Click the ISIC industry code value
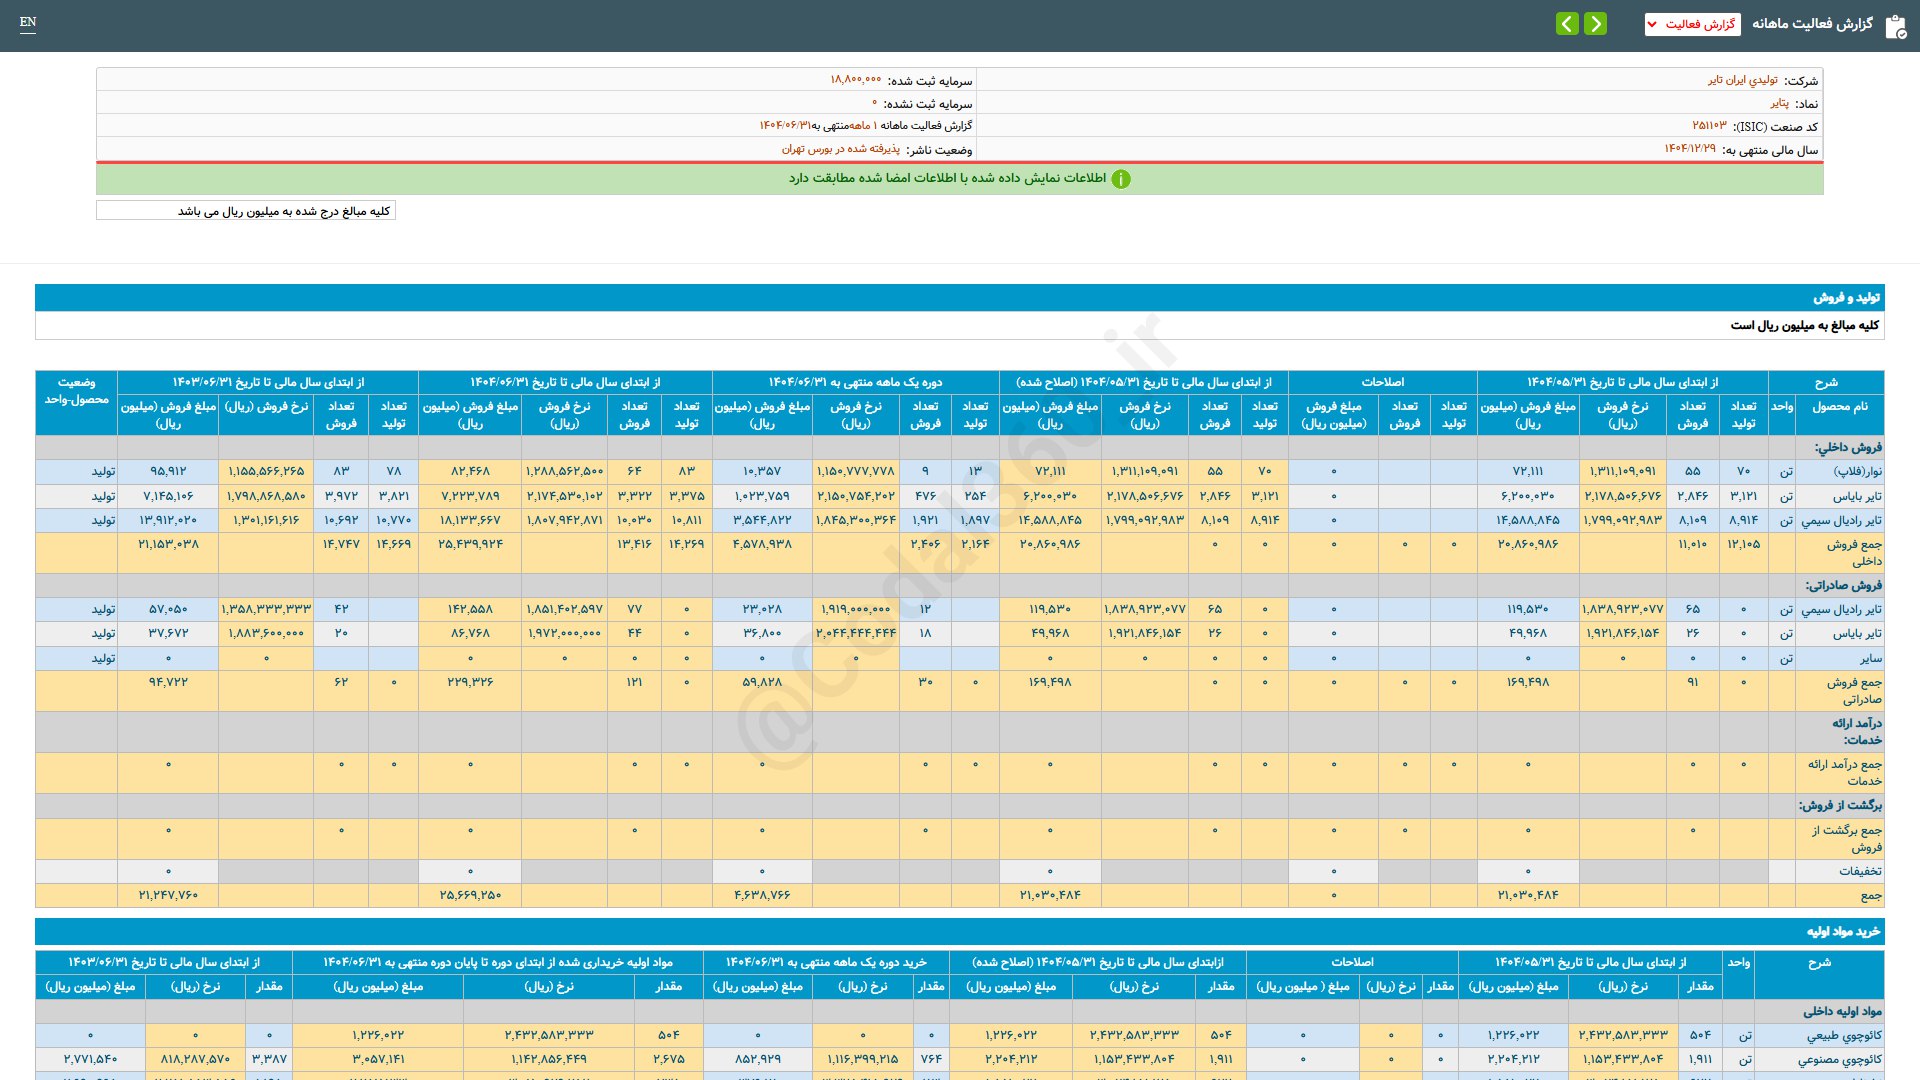 click(1709, 126)
